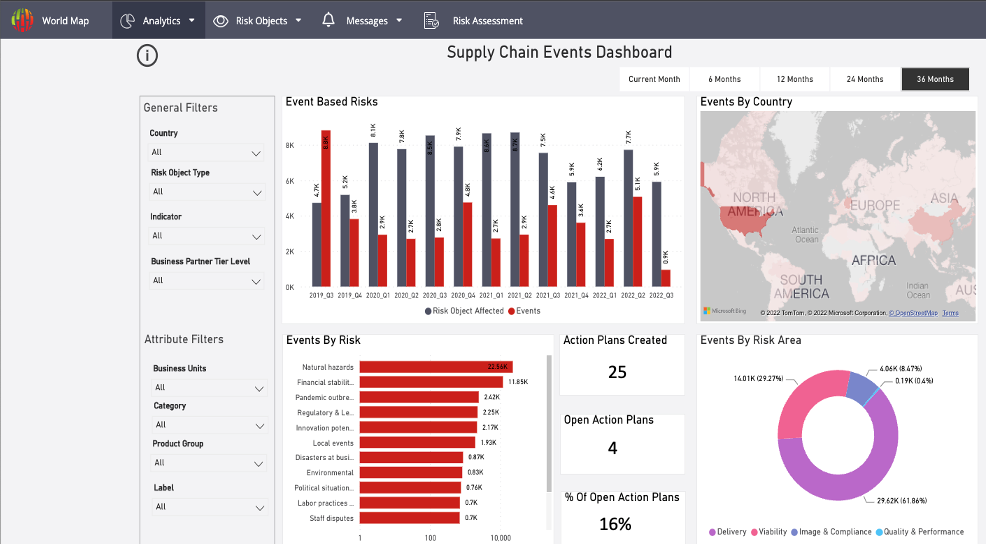Open the Analytics menu
The width and height of the screenshot is (986, 544).
[x=161, y=20]
